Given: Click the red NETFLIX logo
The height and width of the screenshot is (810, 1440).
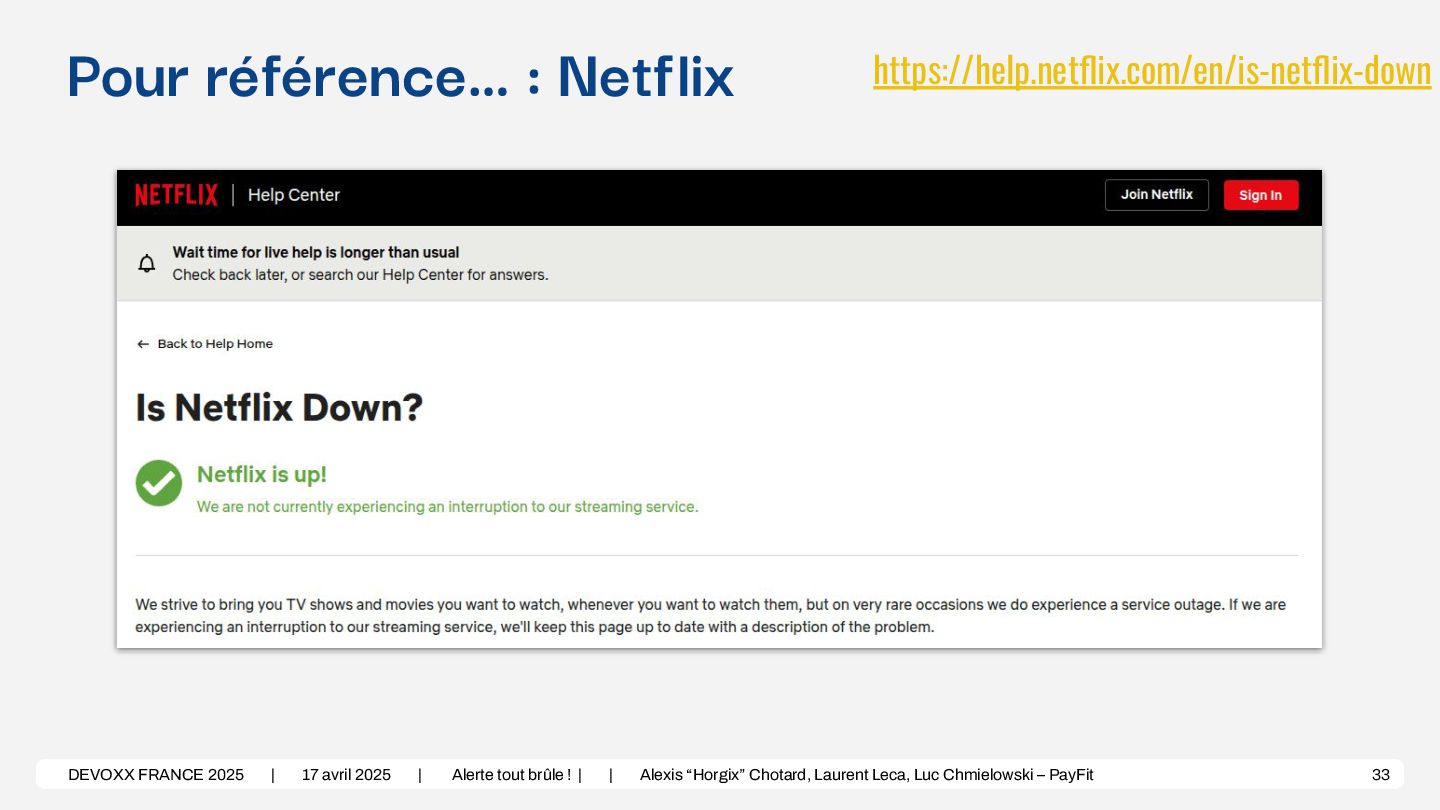Looking at the screenshot, I should pyautogui.click(x=176, y=195).
